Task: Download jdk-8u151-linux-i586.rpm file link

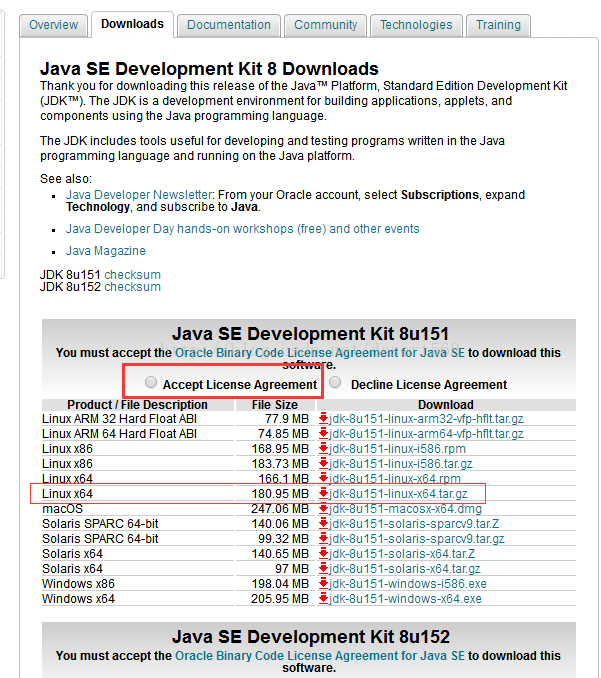Action: (x=397, y=449)
